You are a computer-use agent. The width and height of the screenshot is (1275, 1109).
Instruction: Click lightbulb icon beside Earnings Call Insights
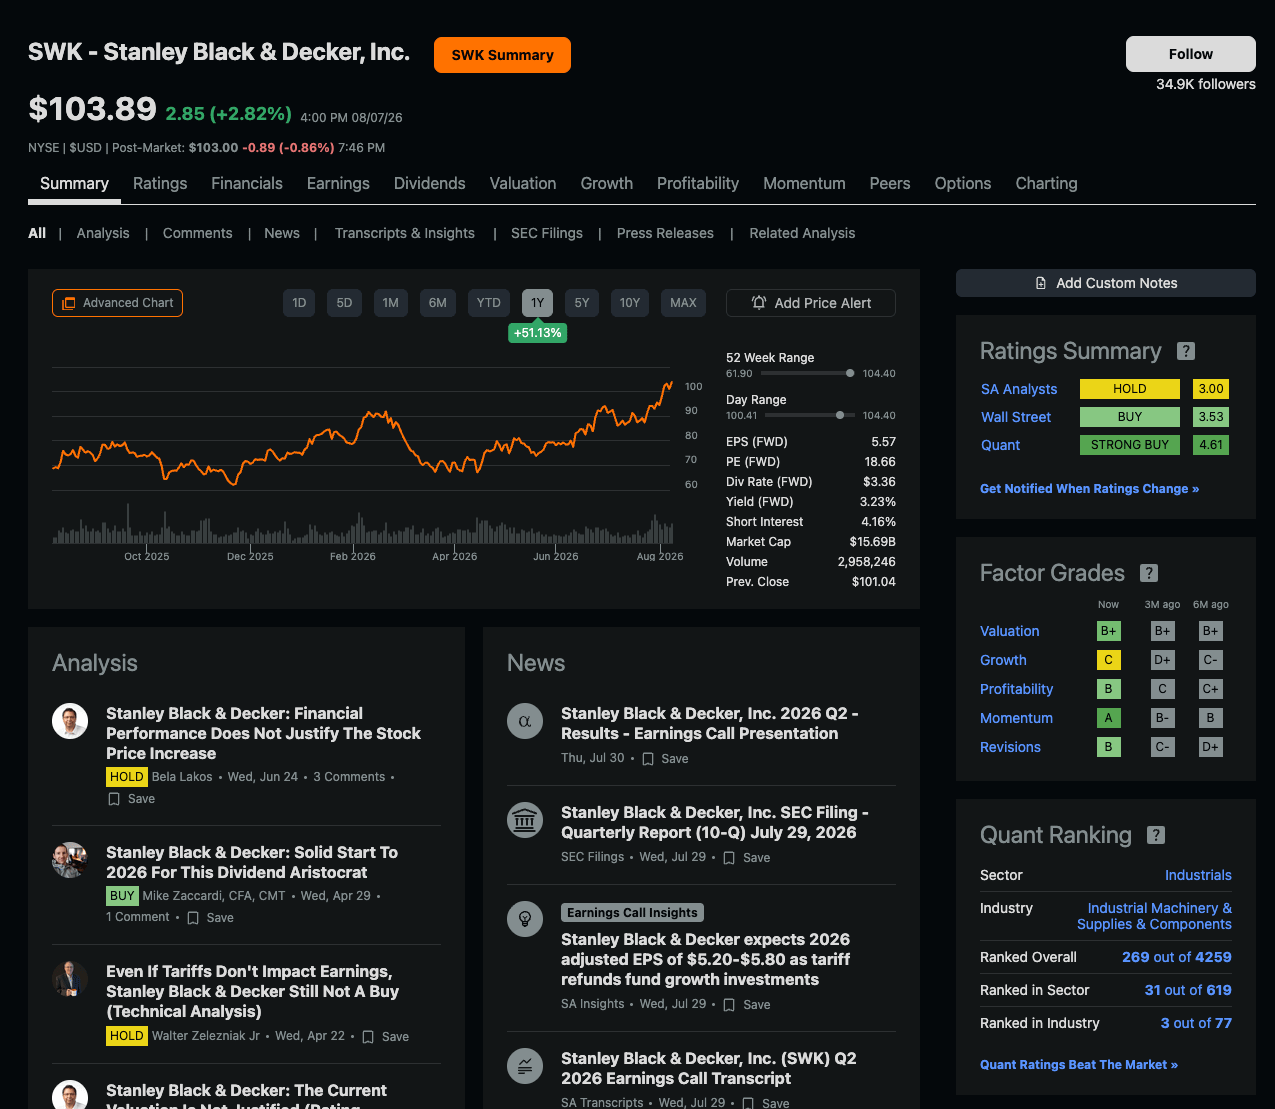click(x=525, y=919)
